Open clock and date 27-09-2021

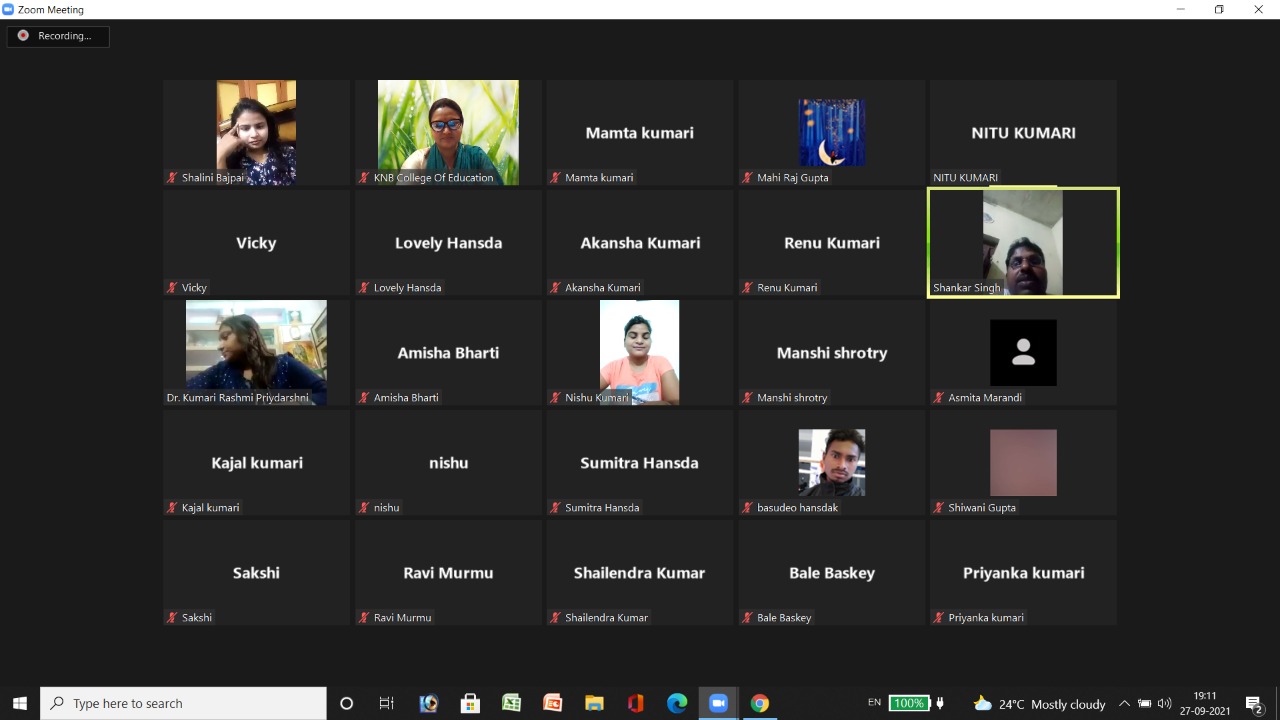[1205, 703]
